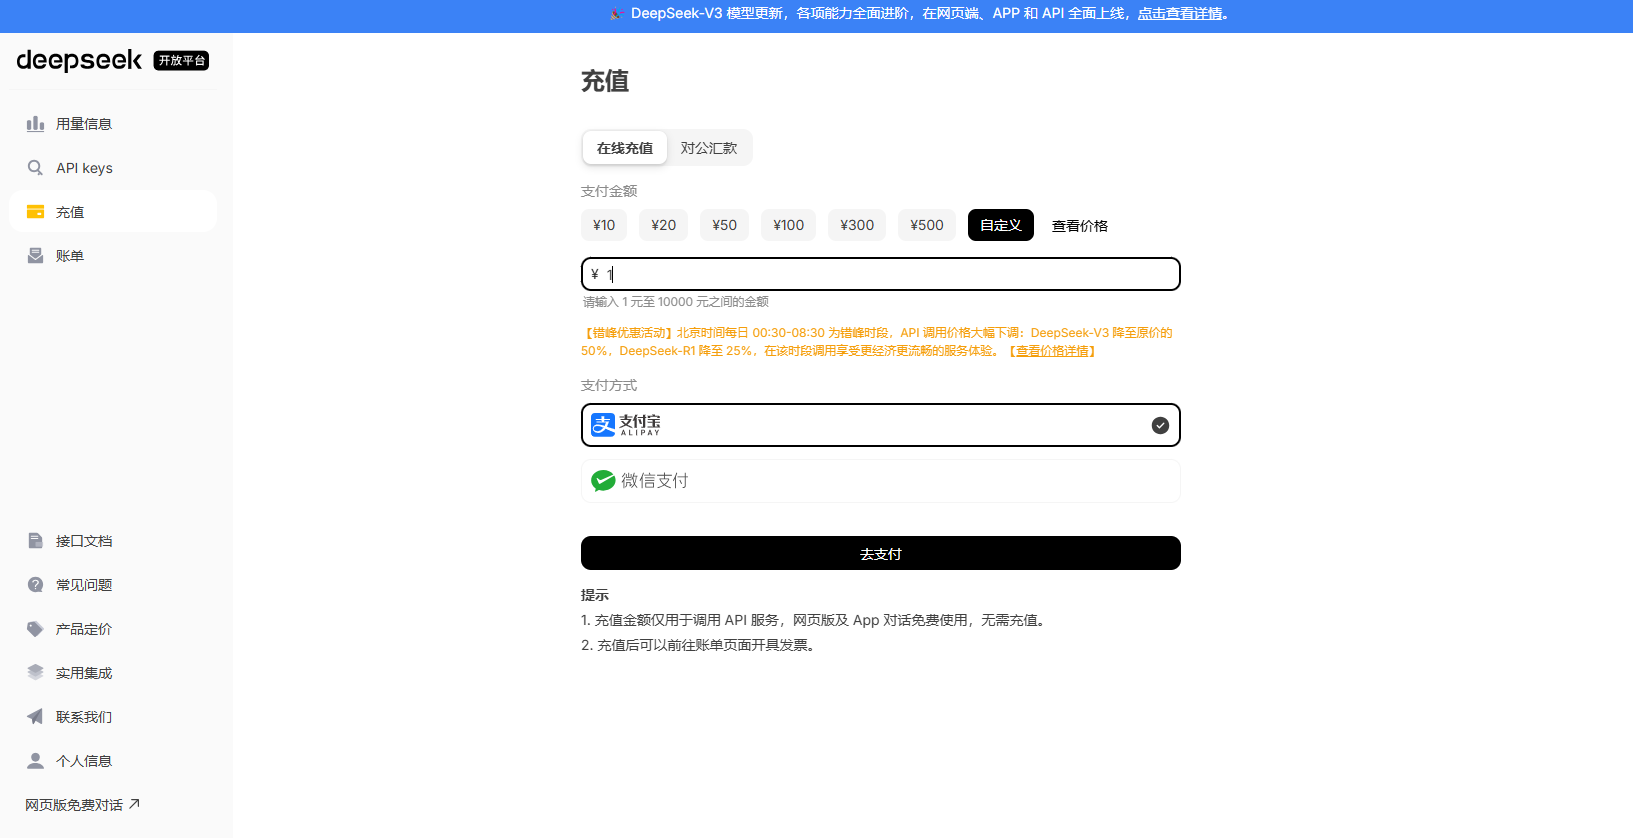Click the deepseek logo
Viewport: 1633px width, 838px height.
click(x=79, y=60)
